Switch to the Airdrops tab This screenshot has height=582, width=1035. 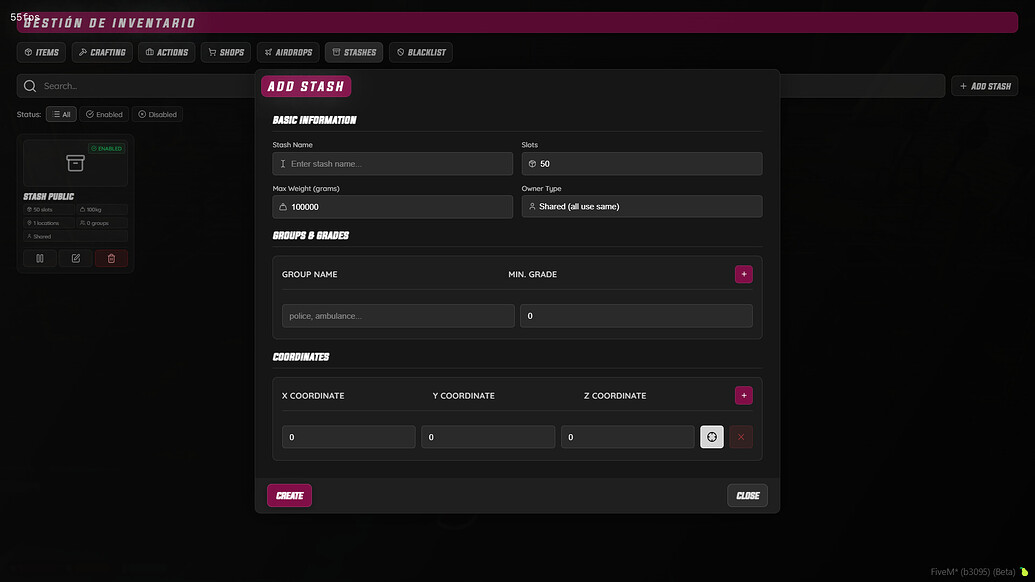288,51
